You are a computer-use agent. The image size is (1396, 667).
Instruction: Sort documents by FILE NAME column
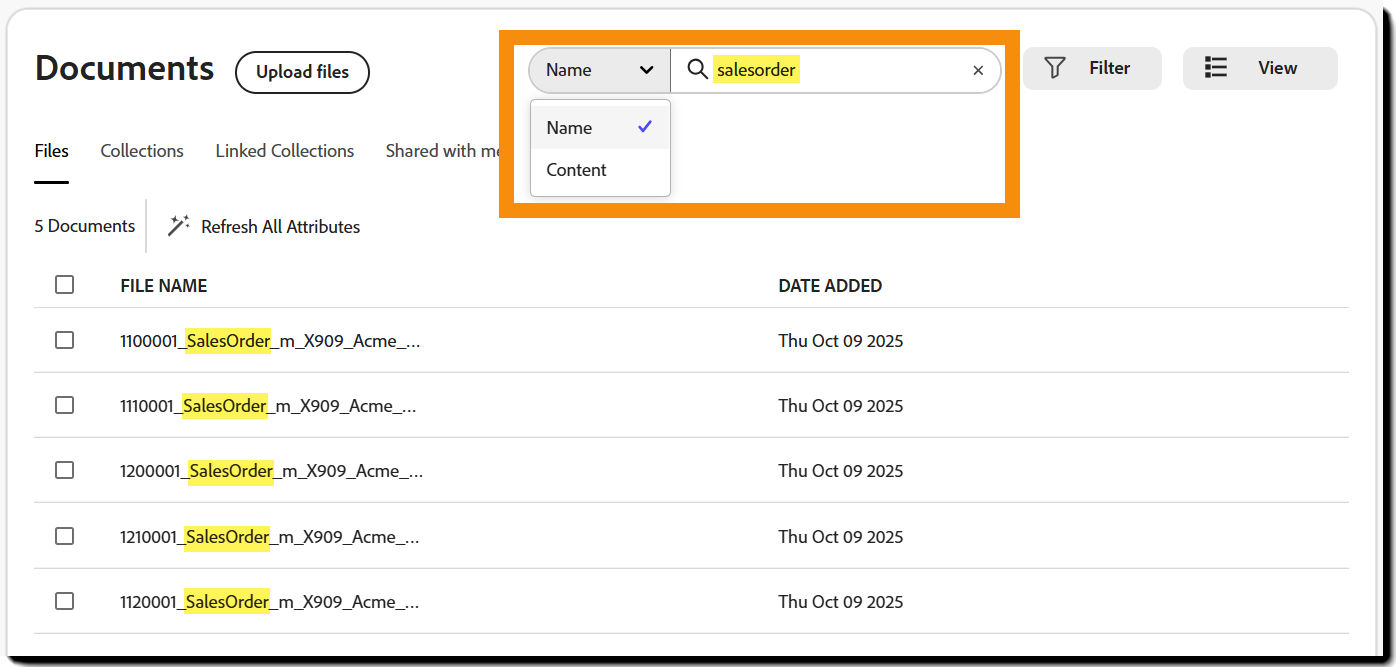[163, 285]
